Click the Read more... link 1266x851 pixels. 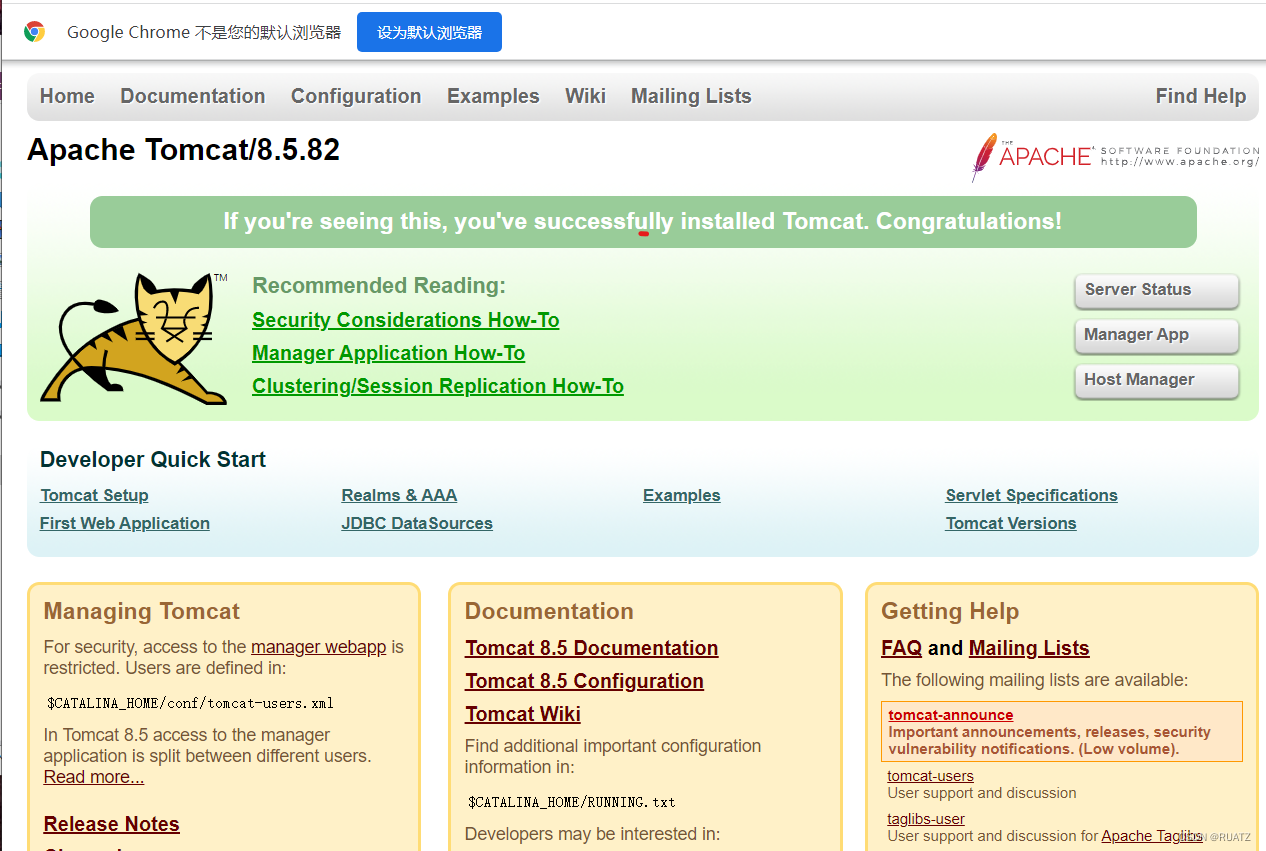pos(94,777)
